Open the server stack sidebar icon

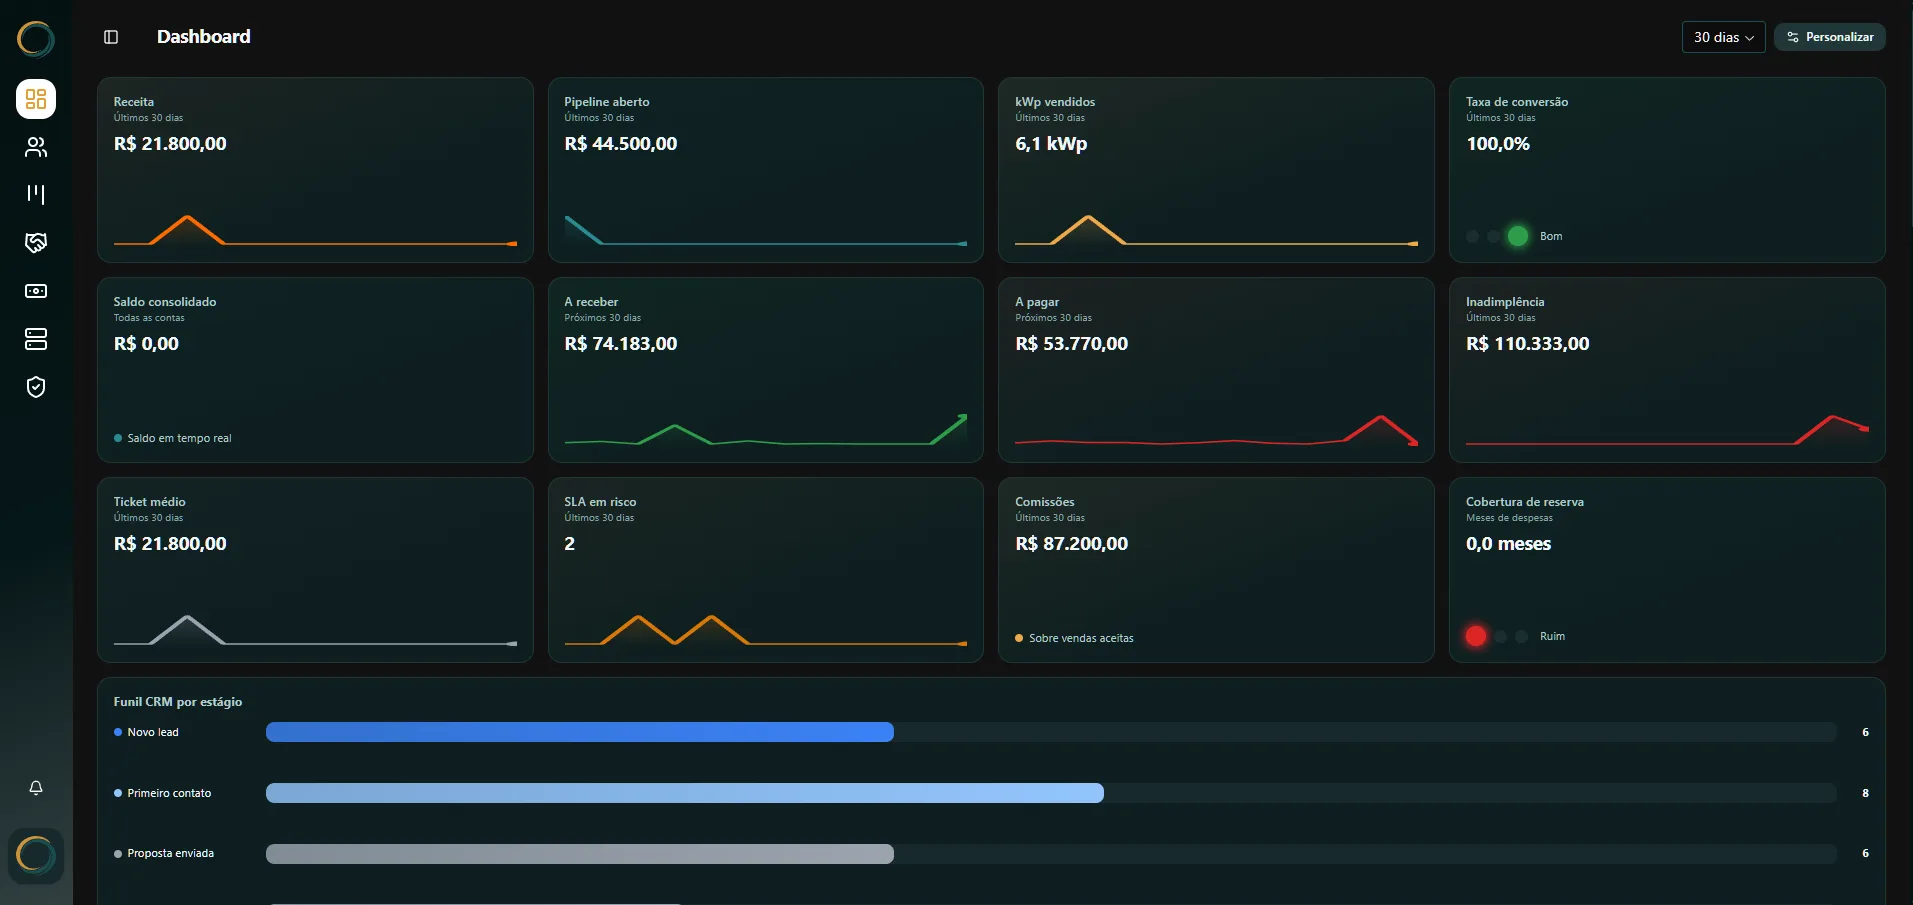point(36,339)
